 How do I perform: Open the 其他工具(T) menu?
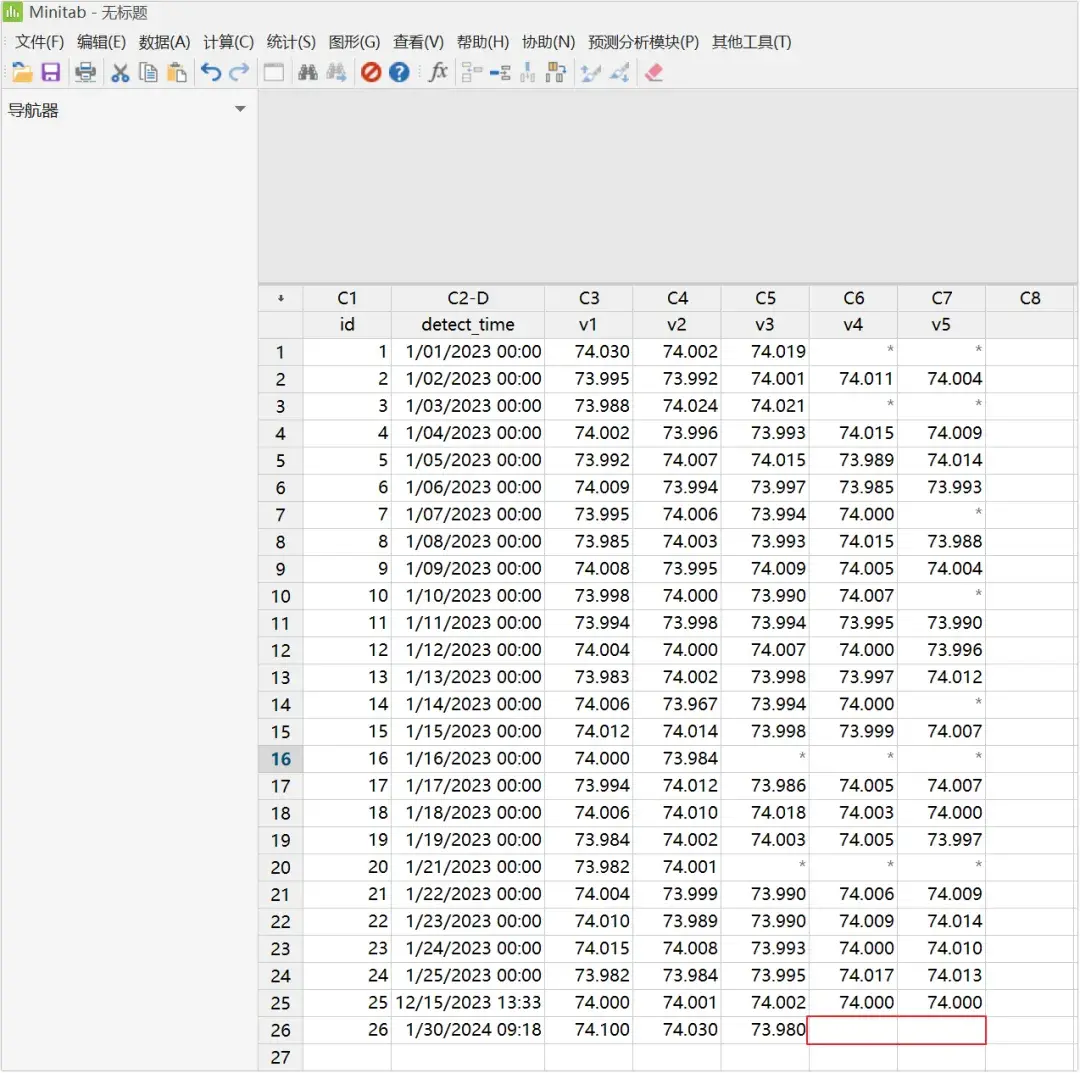click(751, 42)
